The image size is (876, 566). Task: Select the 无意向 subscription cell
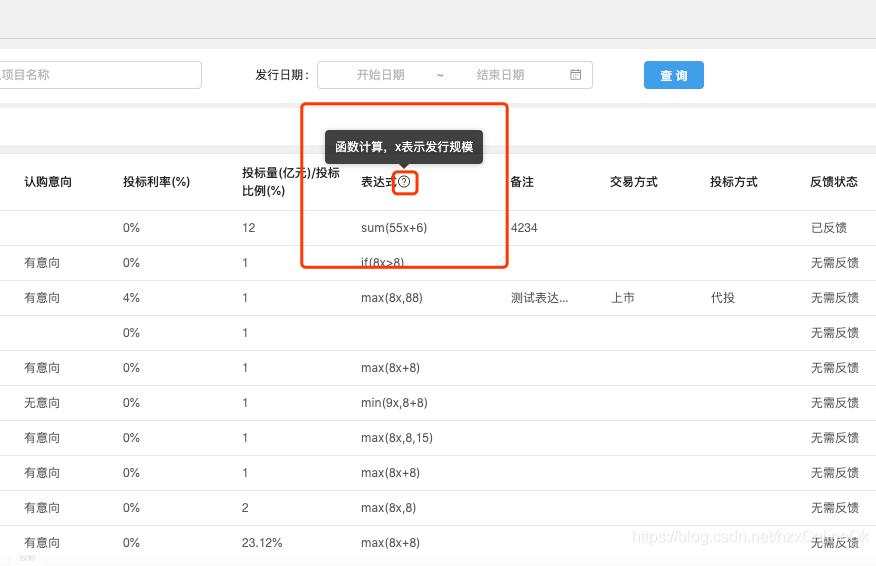(42, 403)
